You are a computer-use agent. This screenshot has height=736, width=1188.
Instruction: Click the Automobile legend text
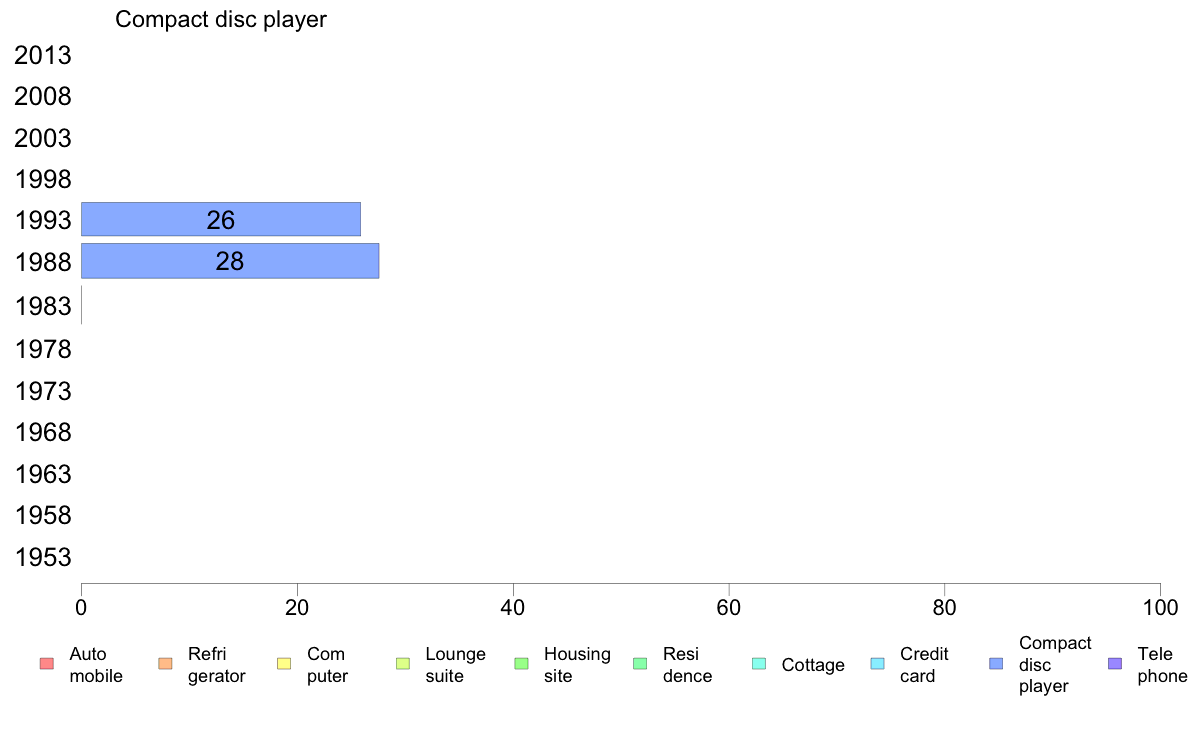[x=95, y=665]
